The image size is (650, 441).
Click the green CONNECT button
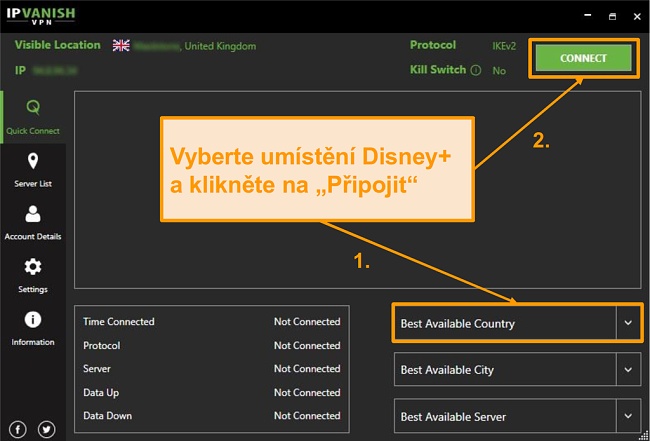pos(583,58)
